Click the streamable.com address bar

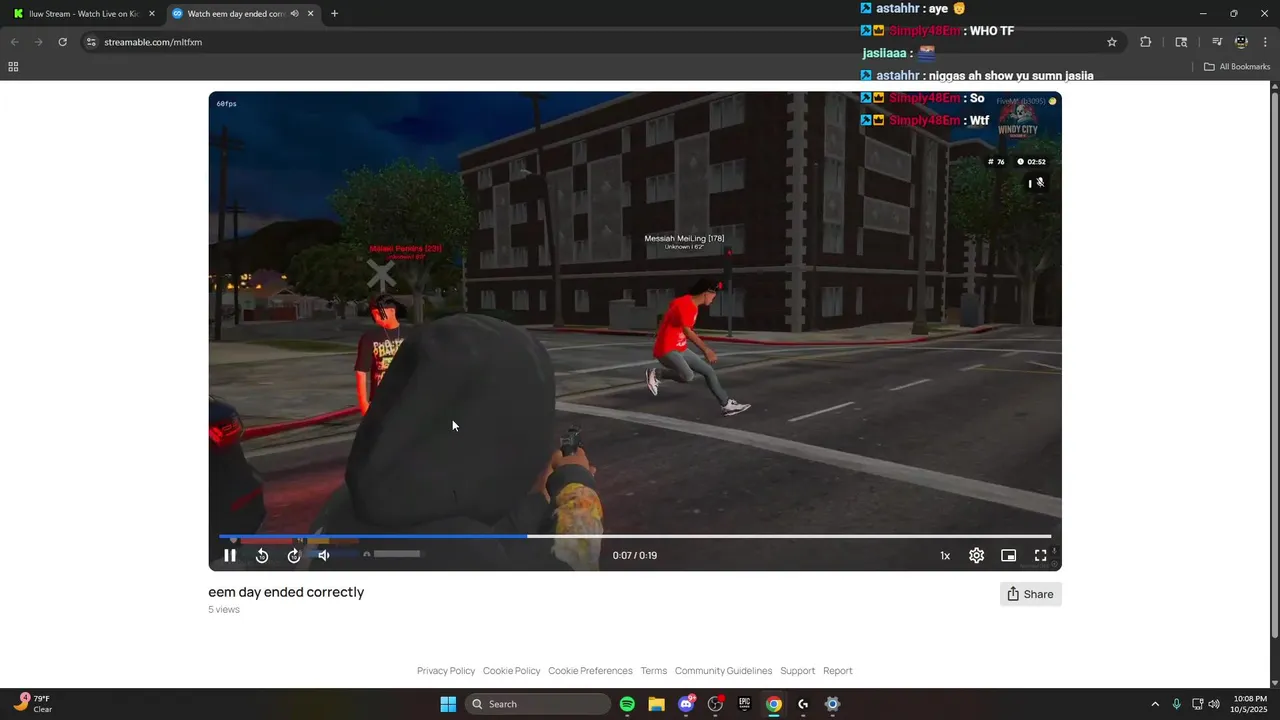600,42
